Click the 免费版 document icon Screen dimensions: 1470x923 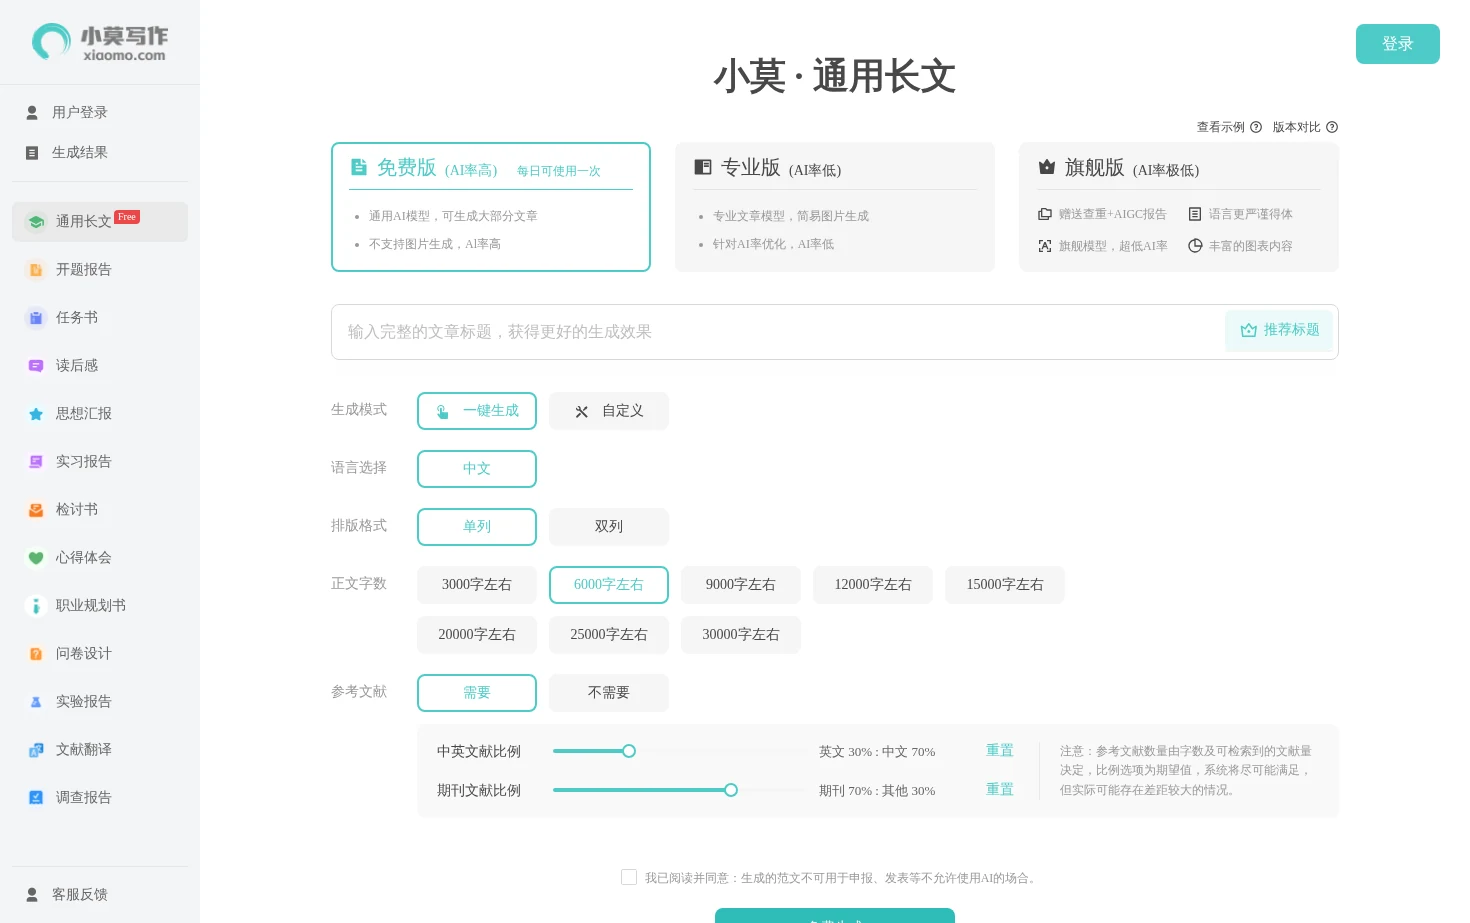359,167
